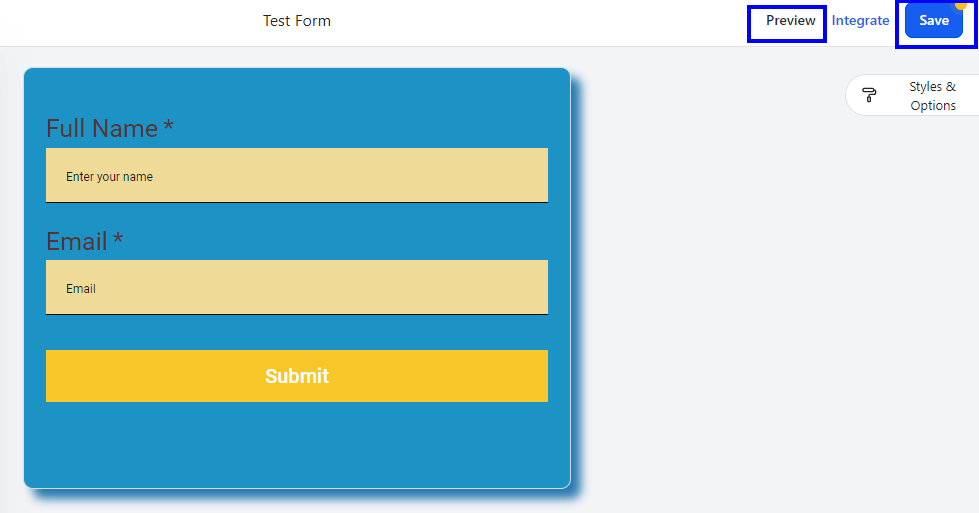979x513 pixels.
Task: Click blue form area above Full Name
Action: pyautogui.click(x=297, y=91)
